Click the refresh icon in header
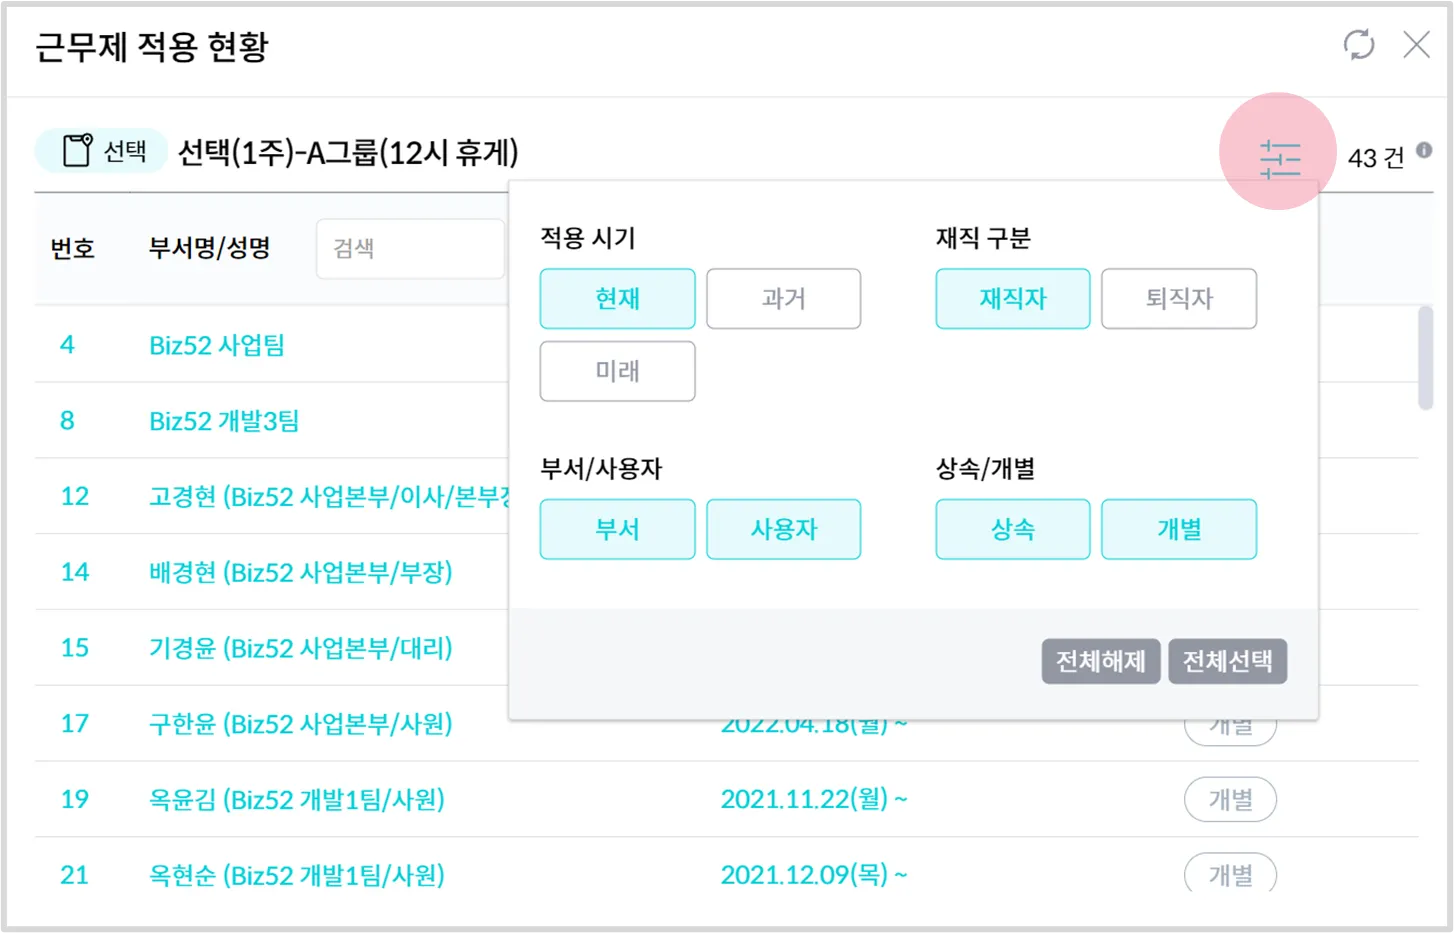Image resolution: width=1454 pixels, height=933 pixels. pos(1358,45)
